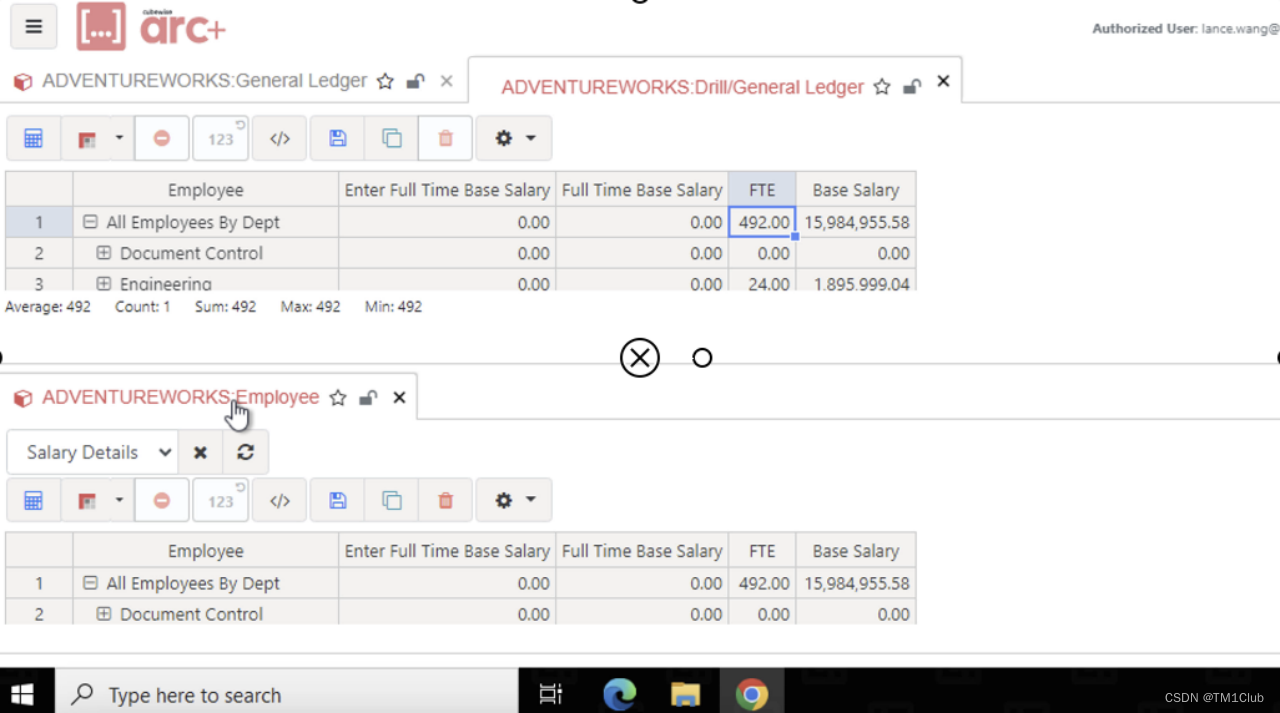The height and width of the screenshot is (713, 1280).
Task: Close the ADVENTUREWORKS:Employee tab
Action: 399,398
